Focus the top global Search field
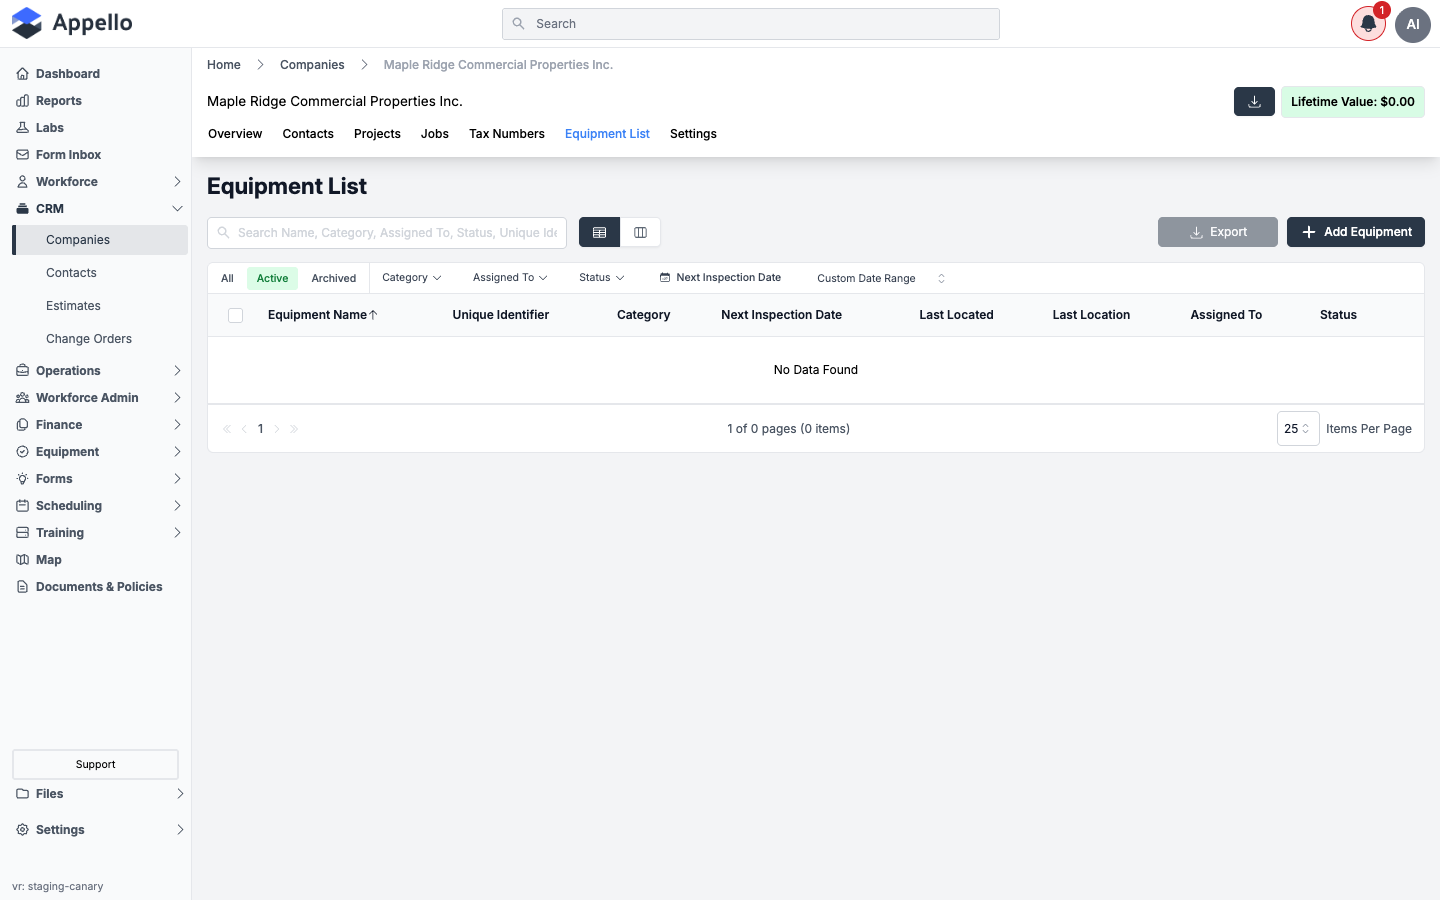Screen dimensions: 1440x918 [751, 24]
